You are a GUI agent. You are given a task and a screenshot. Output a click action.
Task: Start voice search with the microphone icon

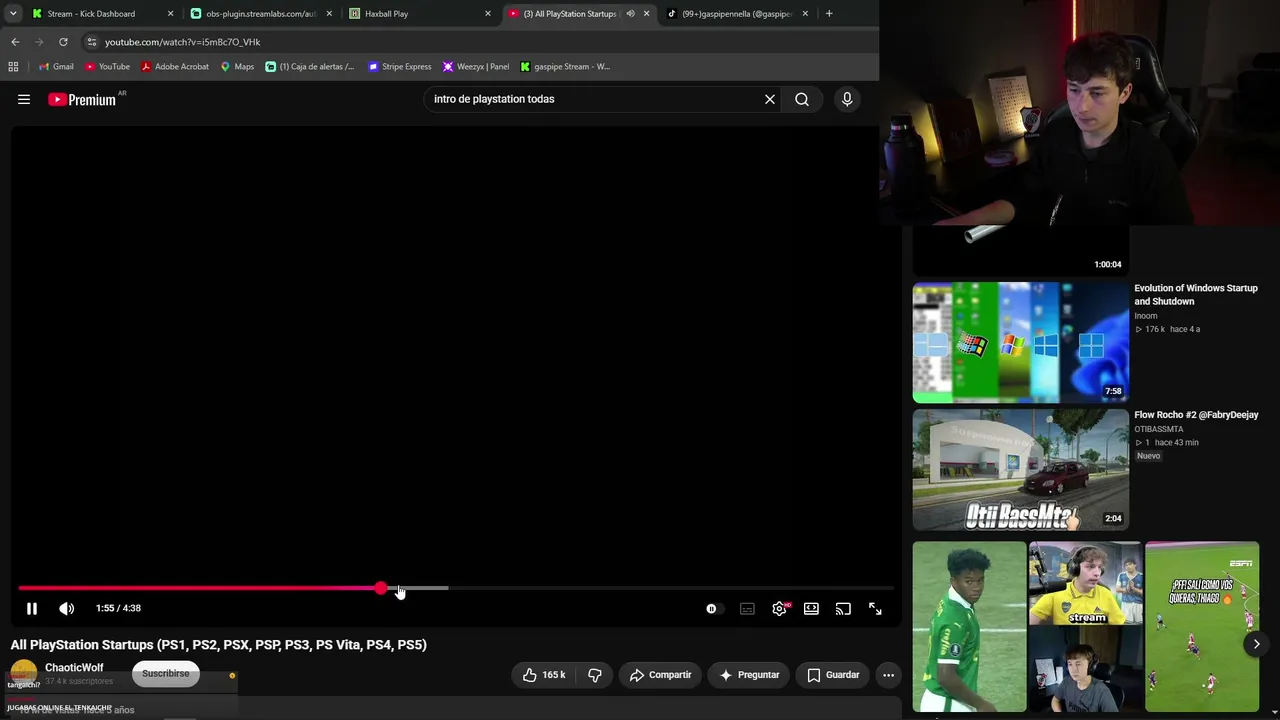[847, 99]
